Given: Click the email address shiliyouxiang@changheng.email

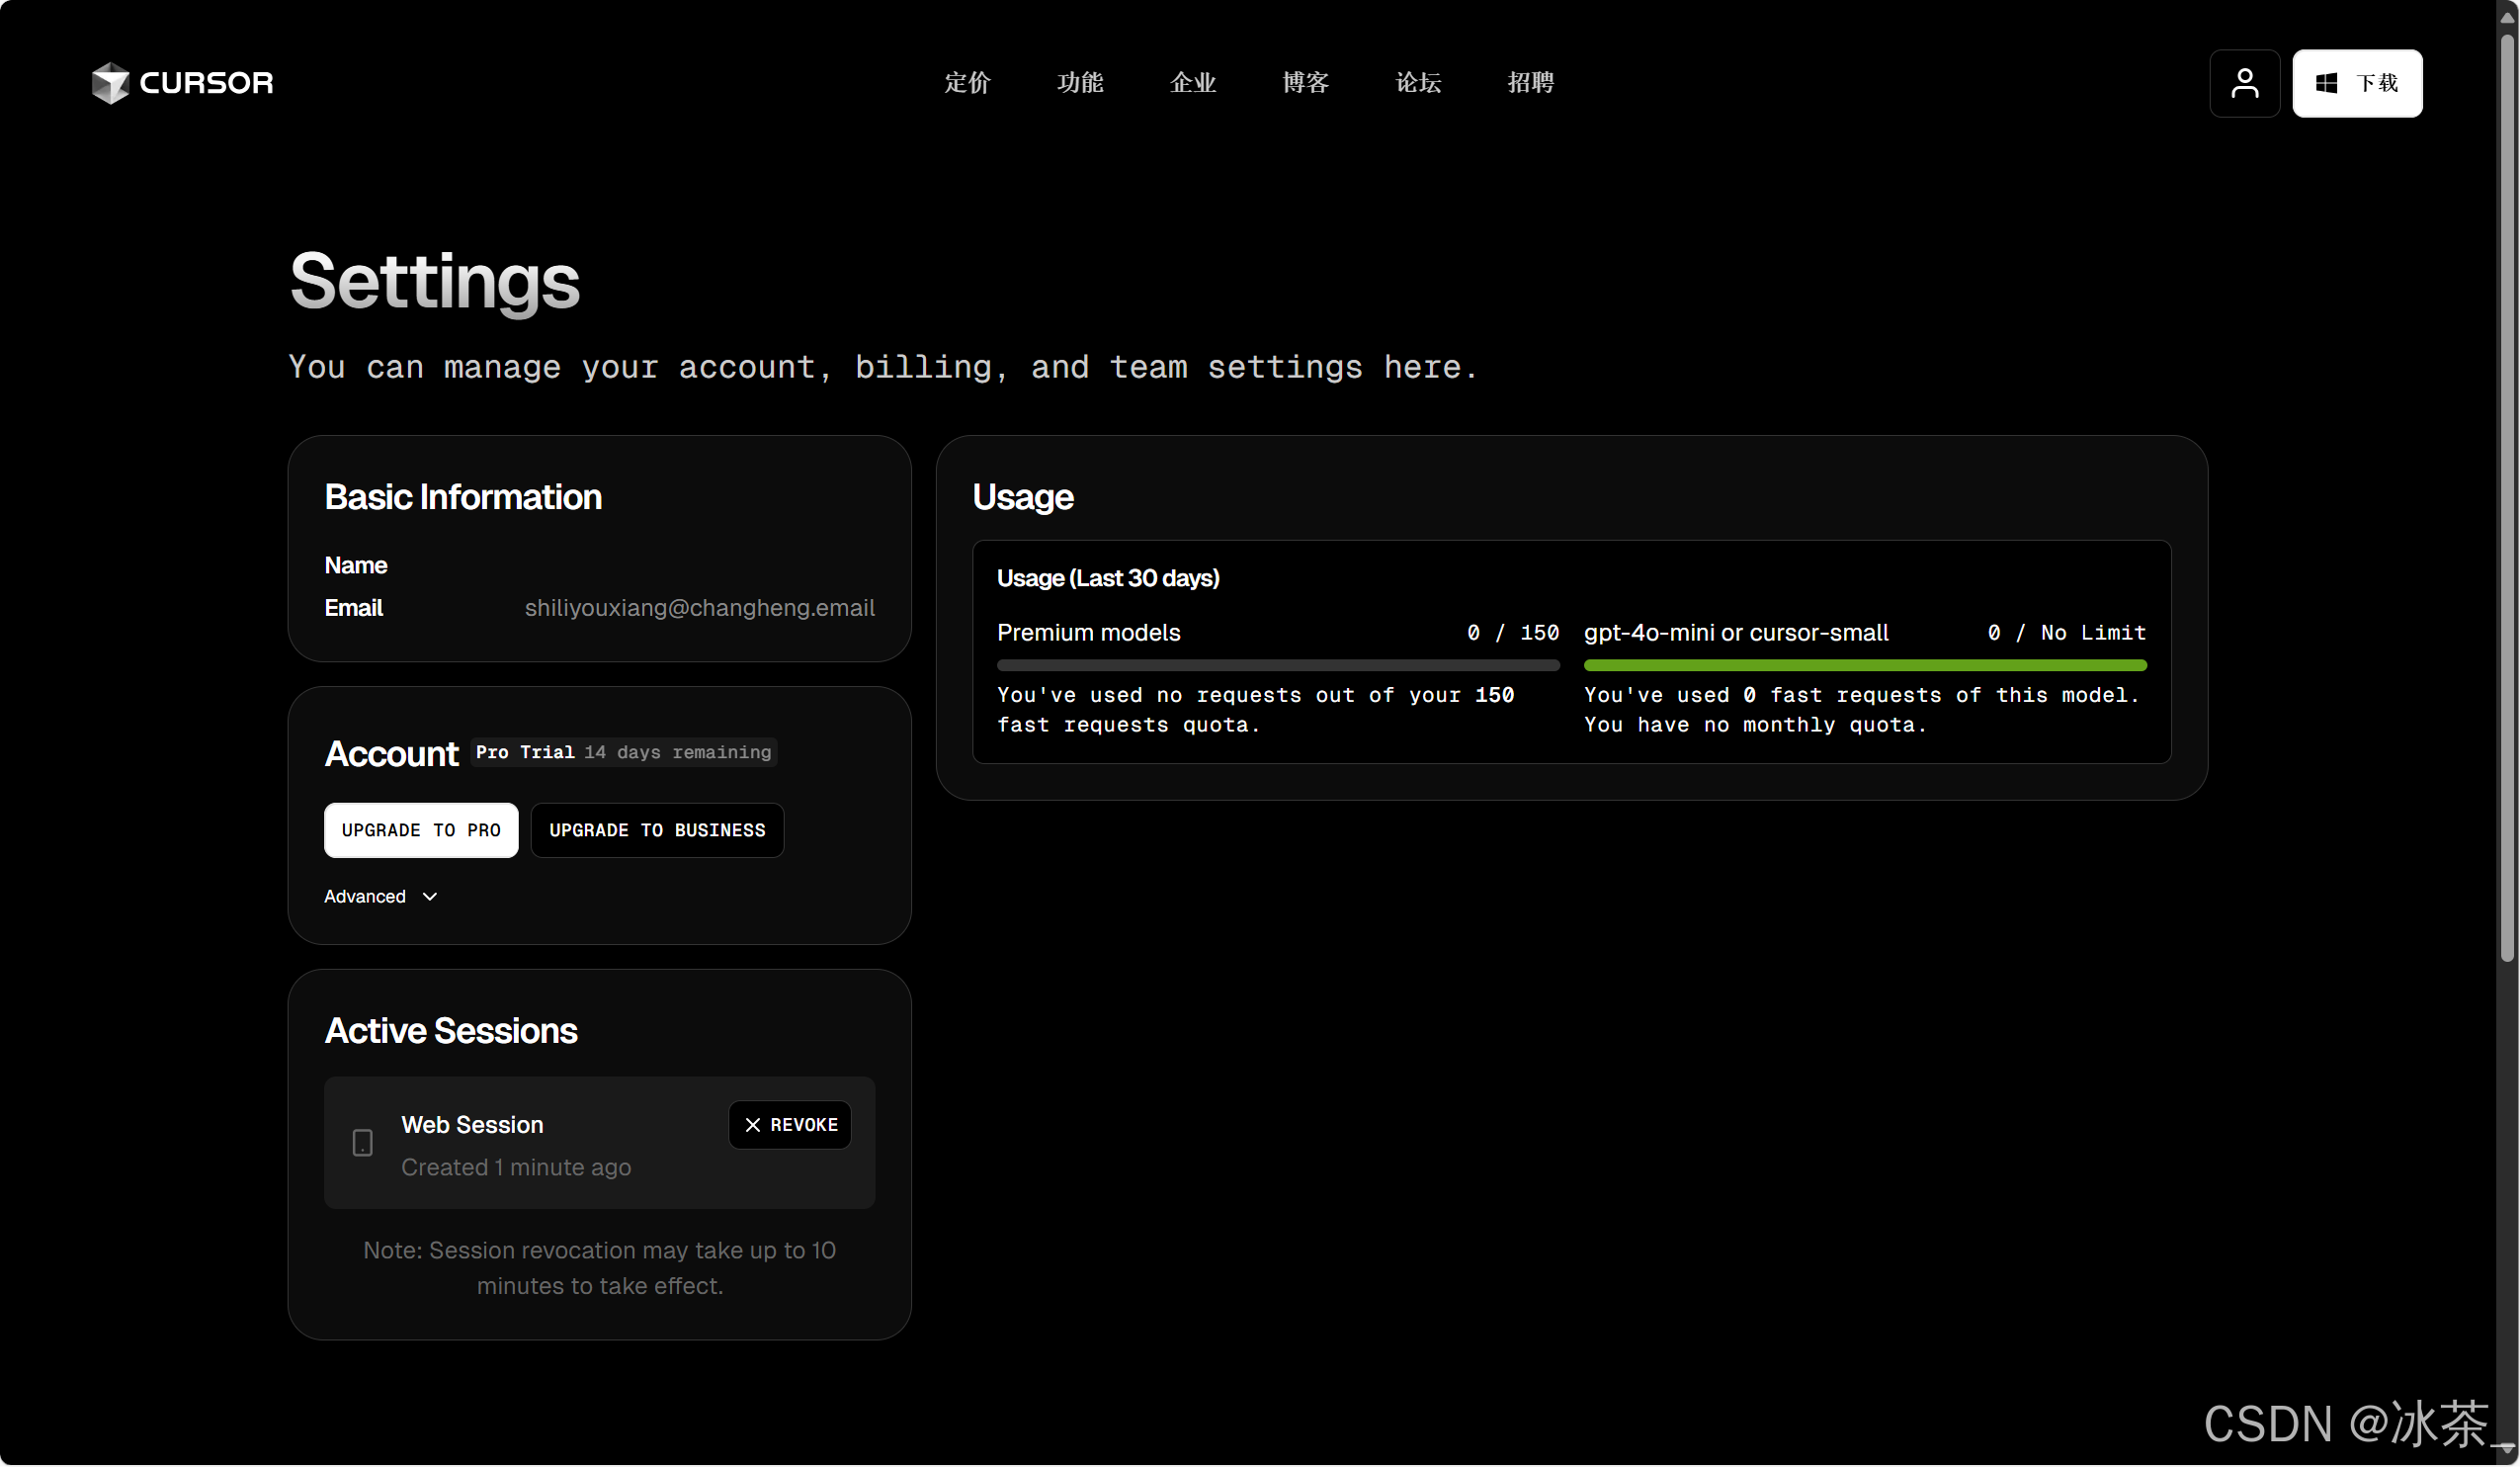Looking at the screenshot, I should [699, 608].
